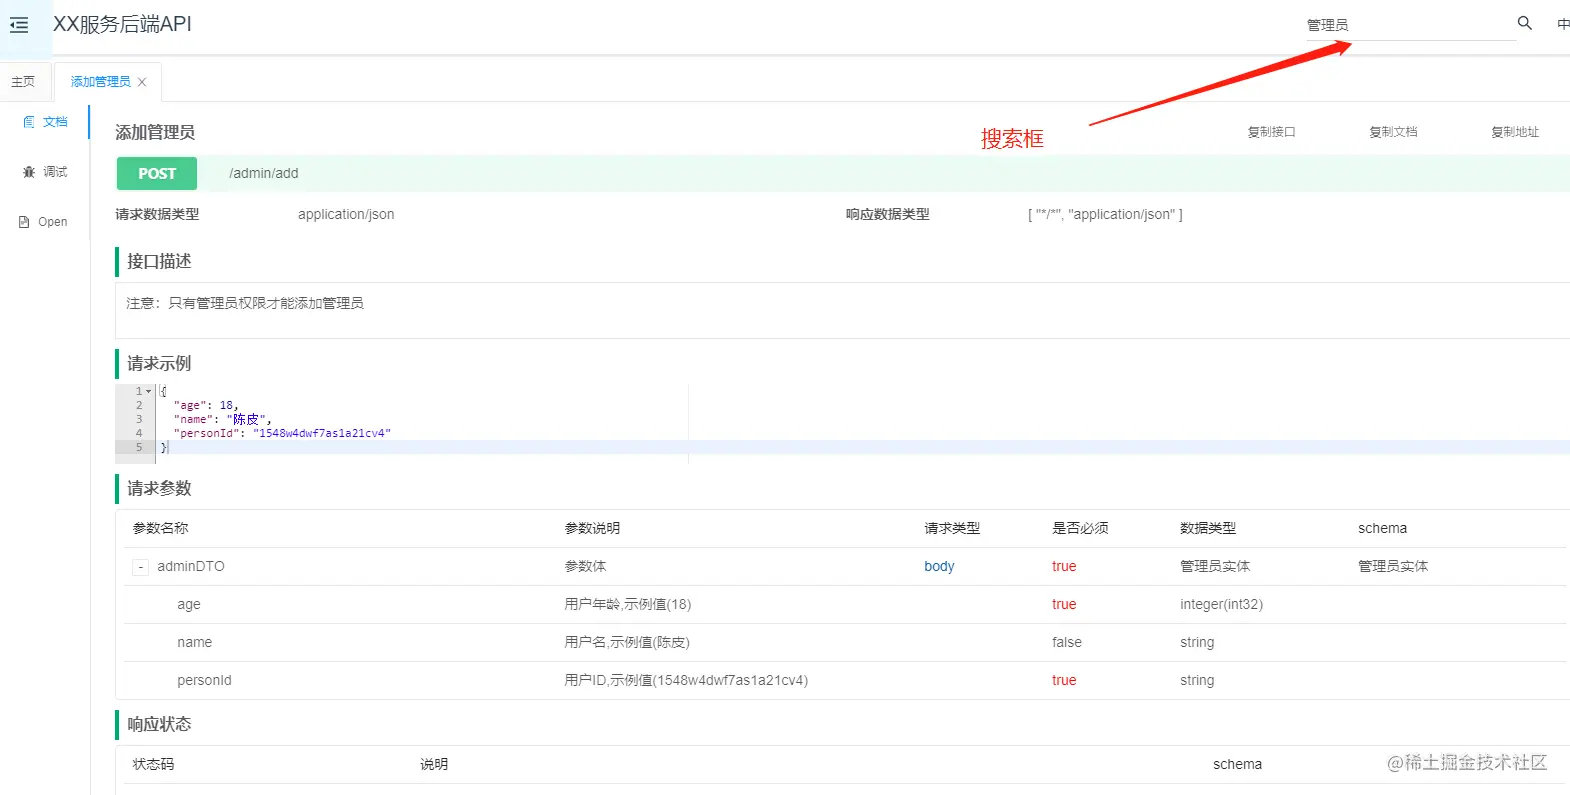This screenshot has height=795, width=1570.
Task: Click the 状态码 column header
Action: click(x=153, y=764)
